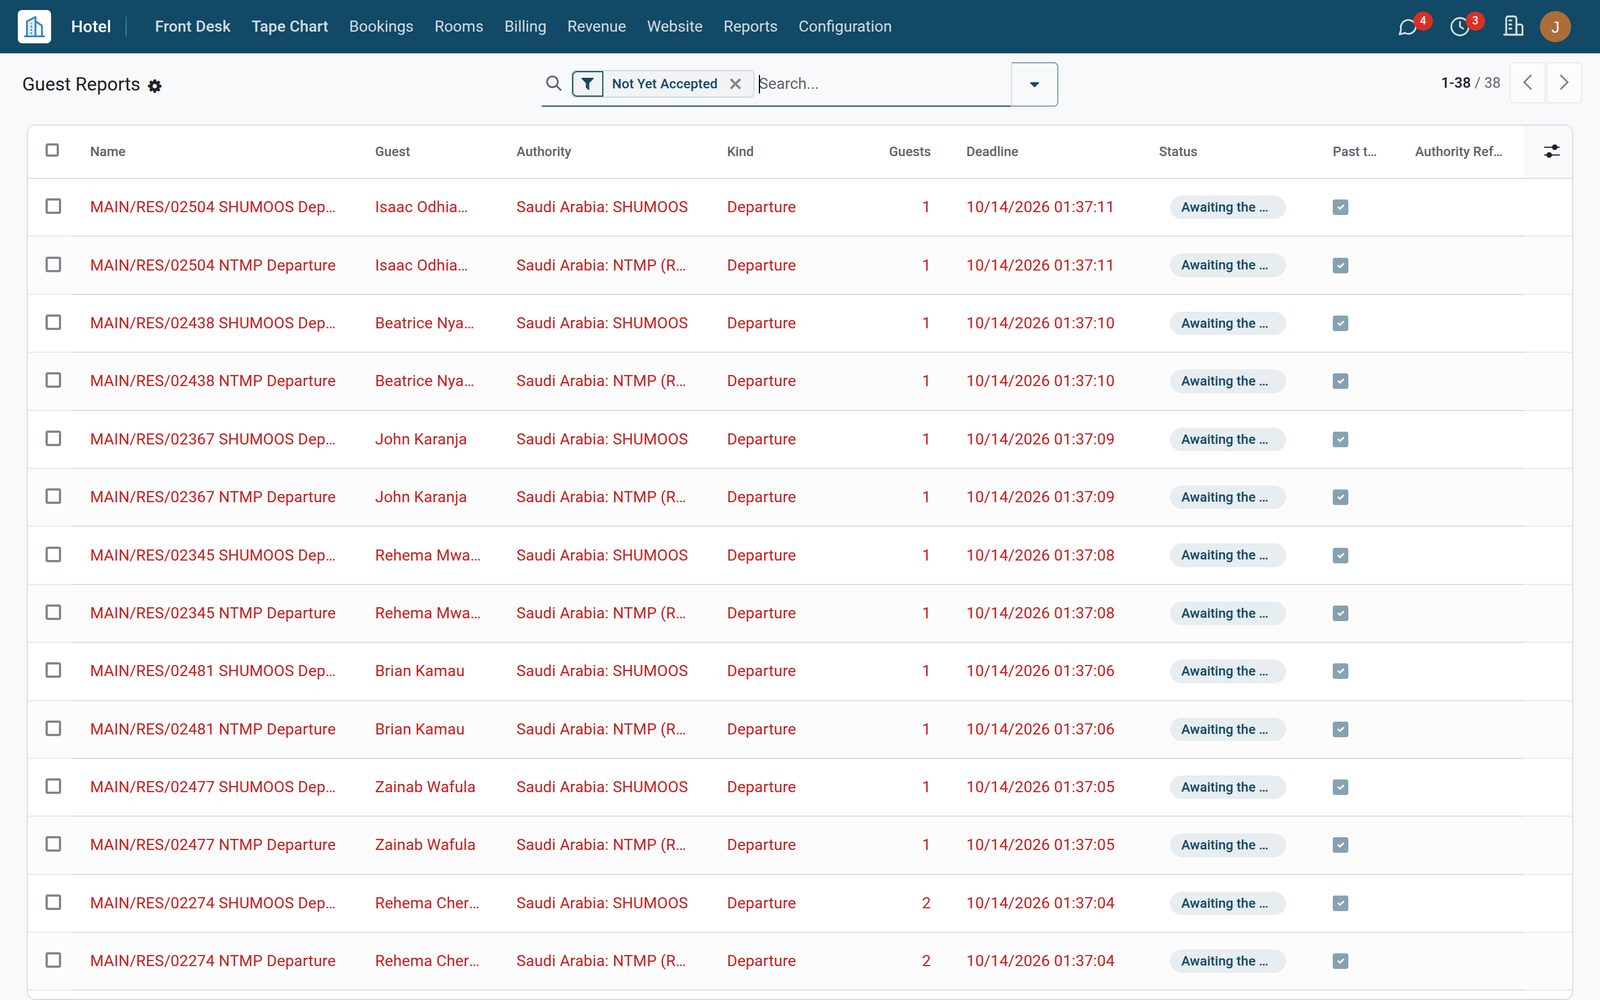Click Past checkbox for MAIN/RES/02504 NTMP row

[x=1341, y=265]
